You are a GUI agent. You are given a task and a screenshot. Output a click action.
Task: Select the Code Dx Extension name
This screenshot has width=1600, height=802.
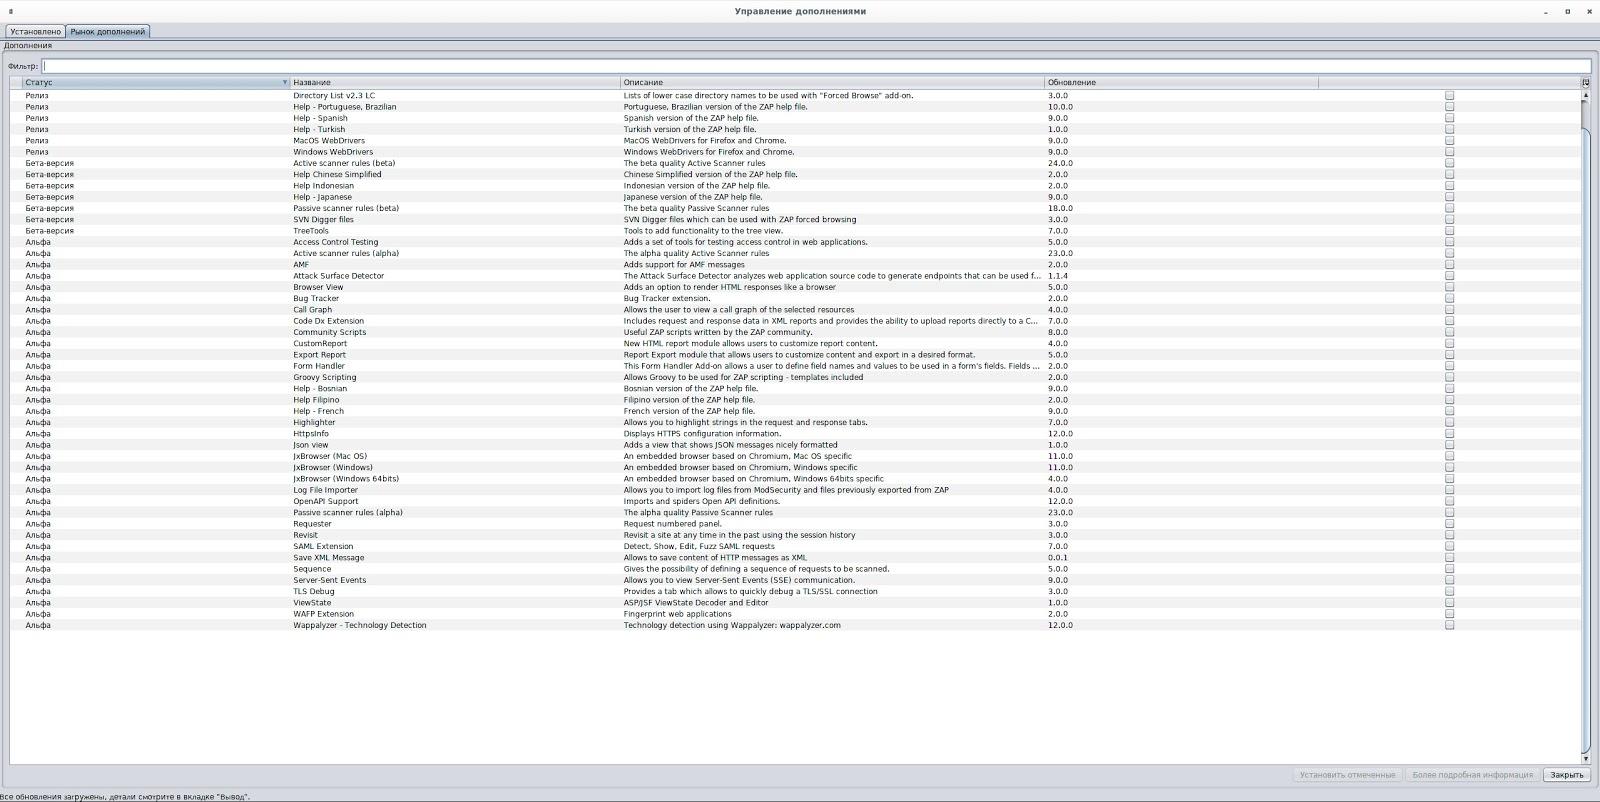pyautogui.click(x=328, y=321)
